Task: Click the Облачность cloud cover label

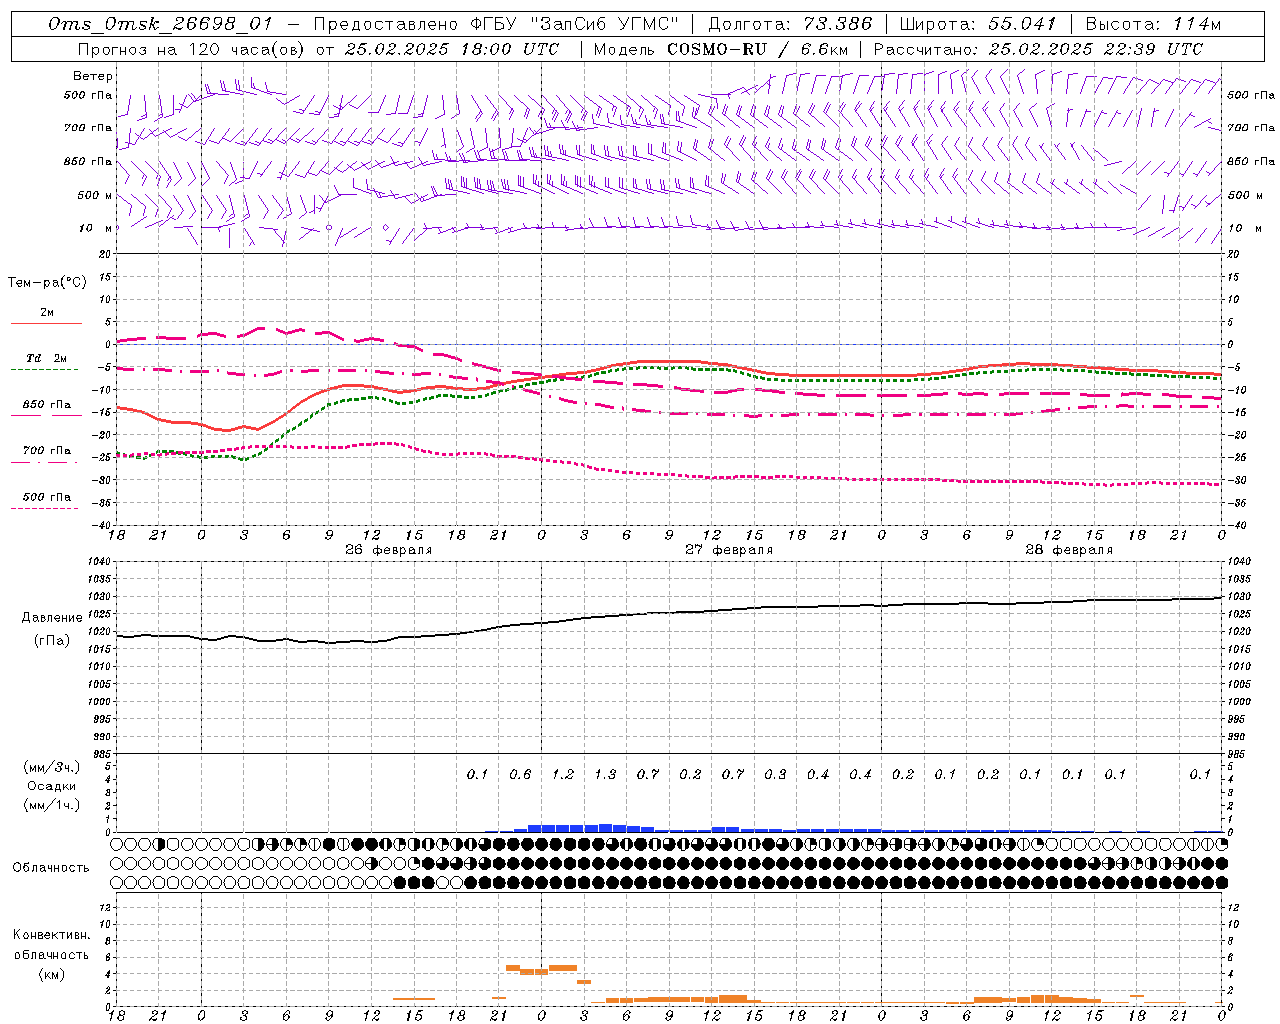Action: 51,868
